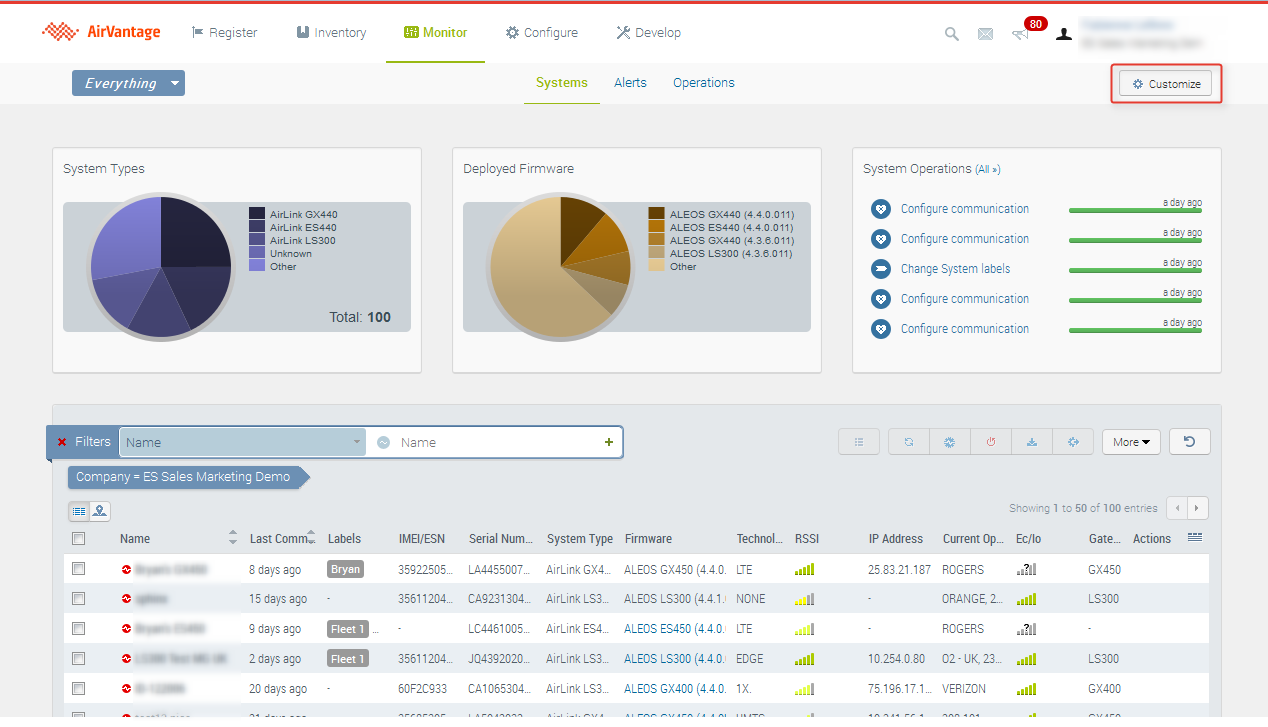
Task: Check the row with 2 days ago
Action: tap(79, 659)
